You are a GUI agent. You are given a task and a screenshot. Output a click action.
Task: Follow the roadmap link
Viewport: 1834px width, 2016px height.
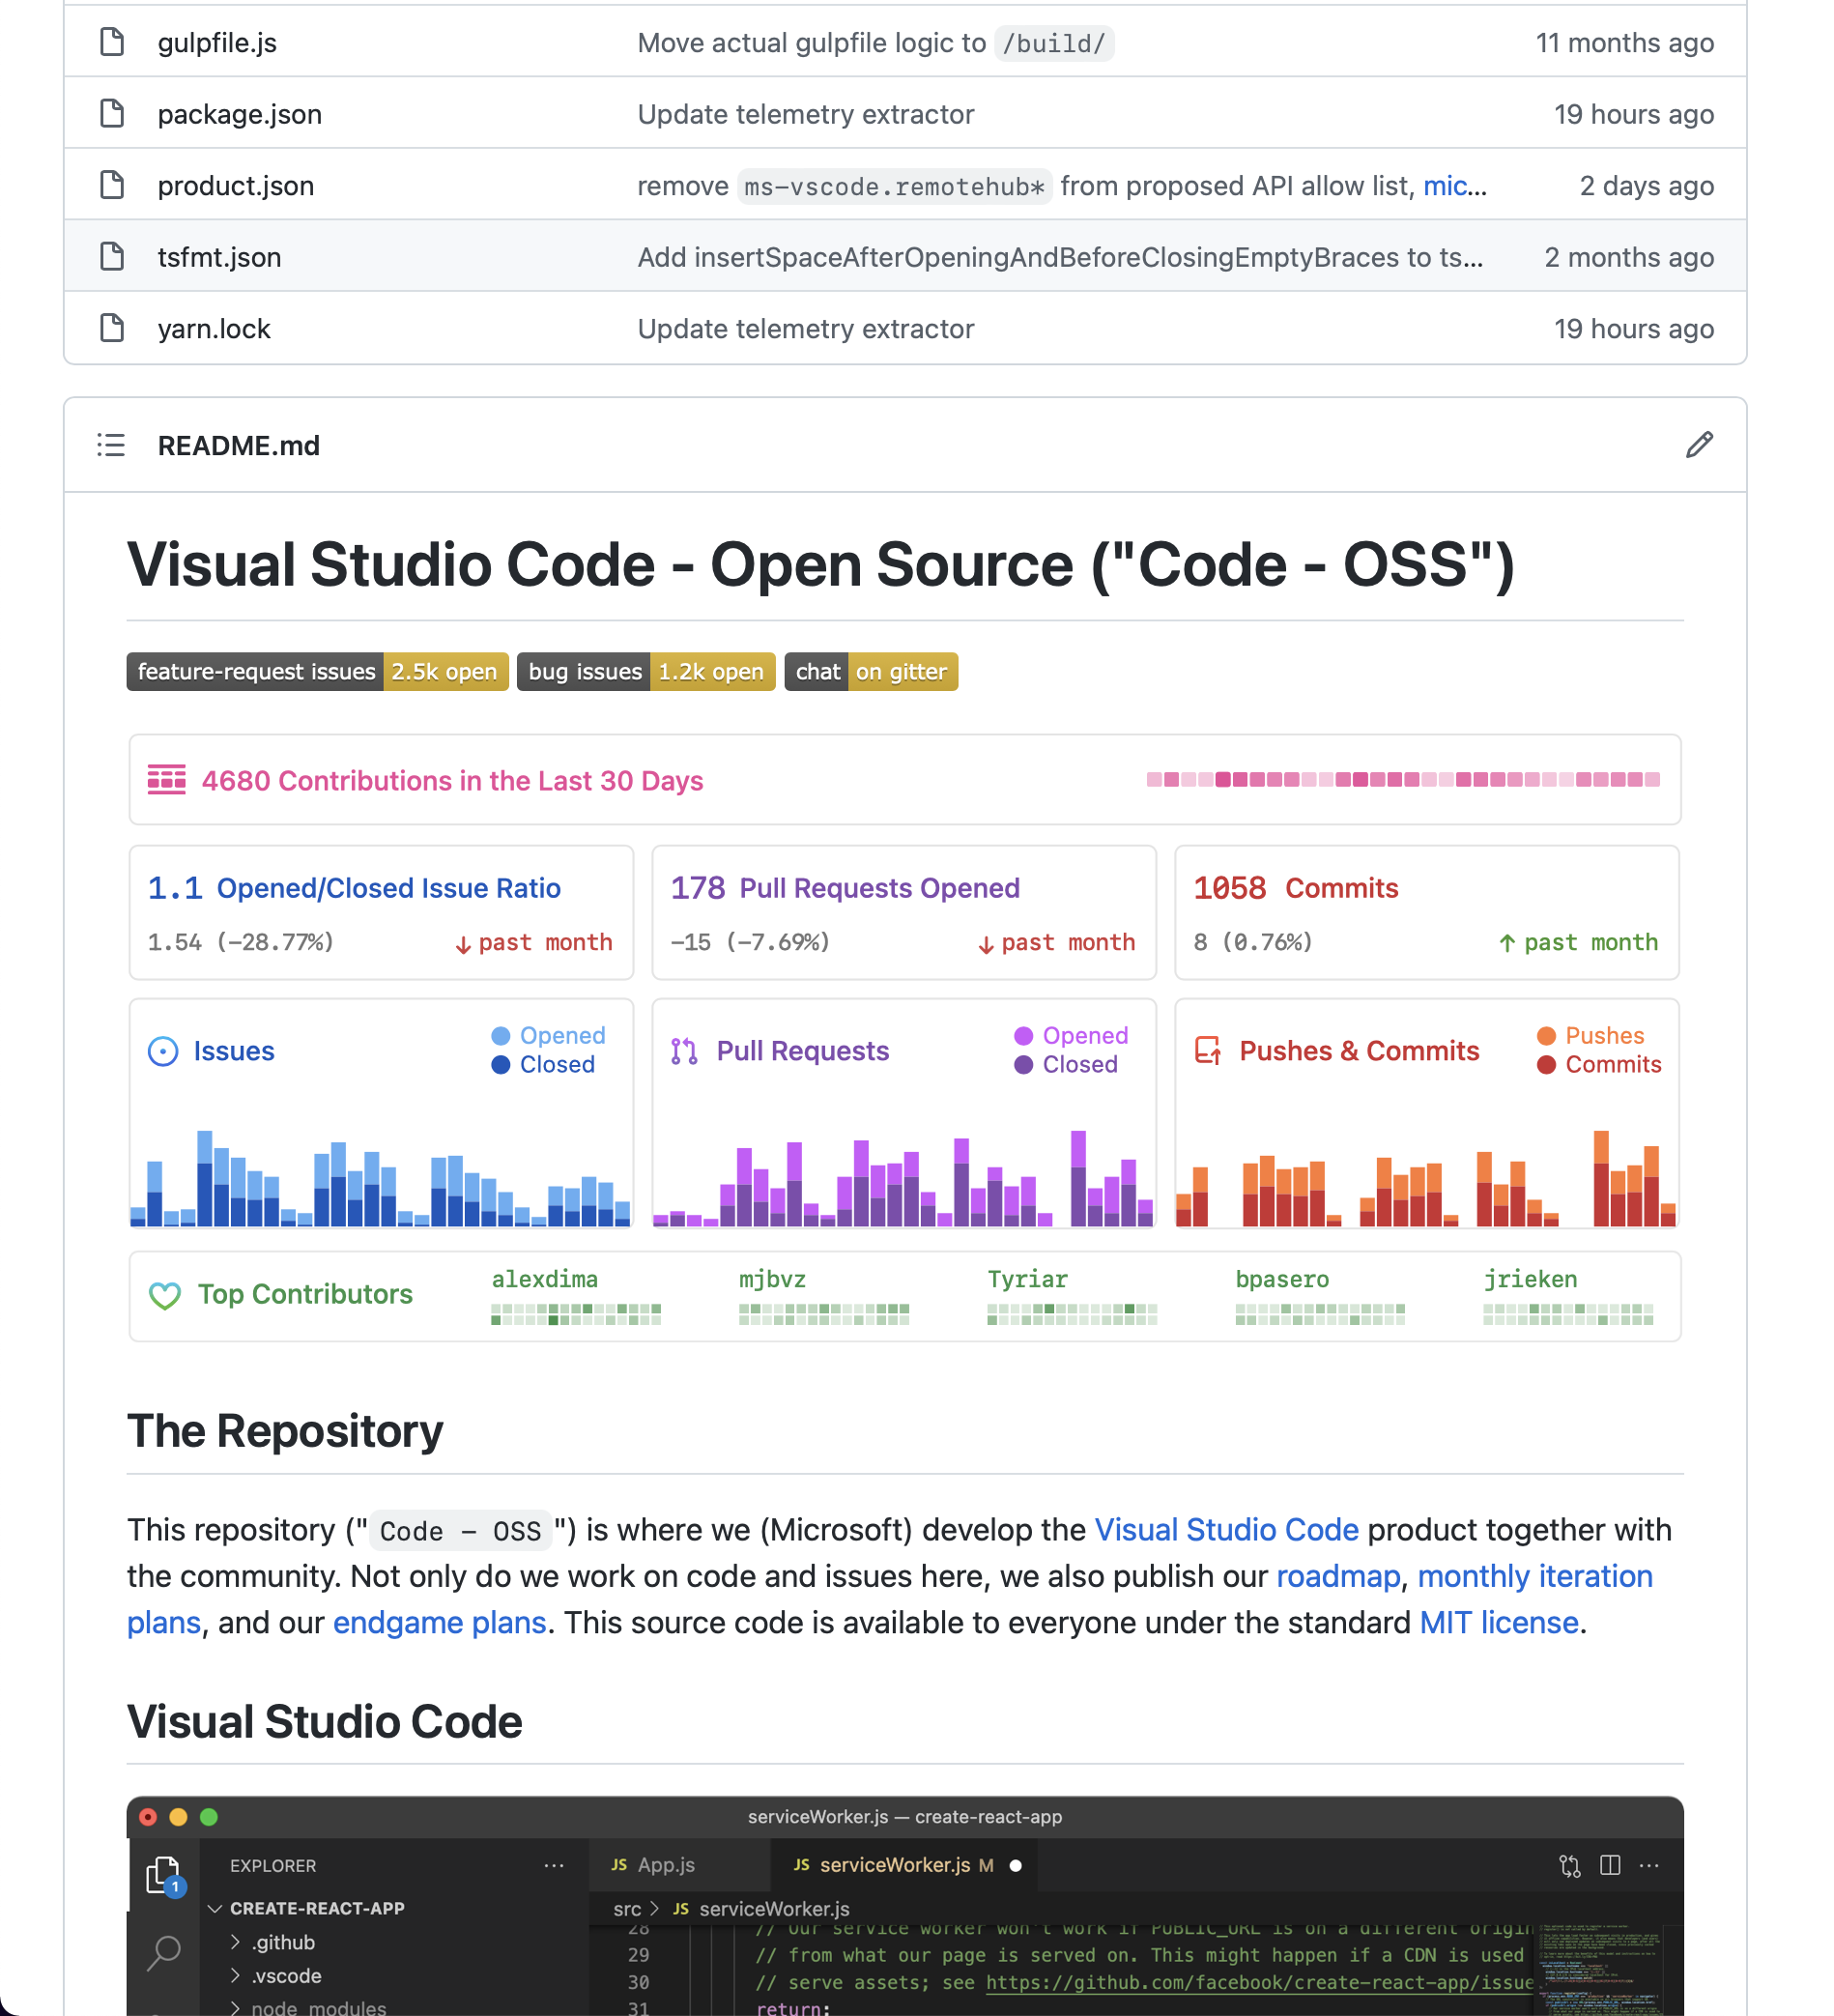[x=1336, y=1576]
